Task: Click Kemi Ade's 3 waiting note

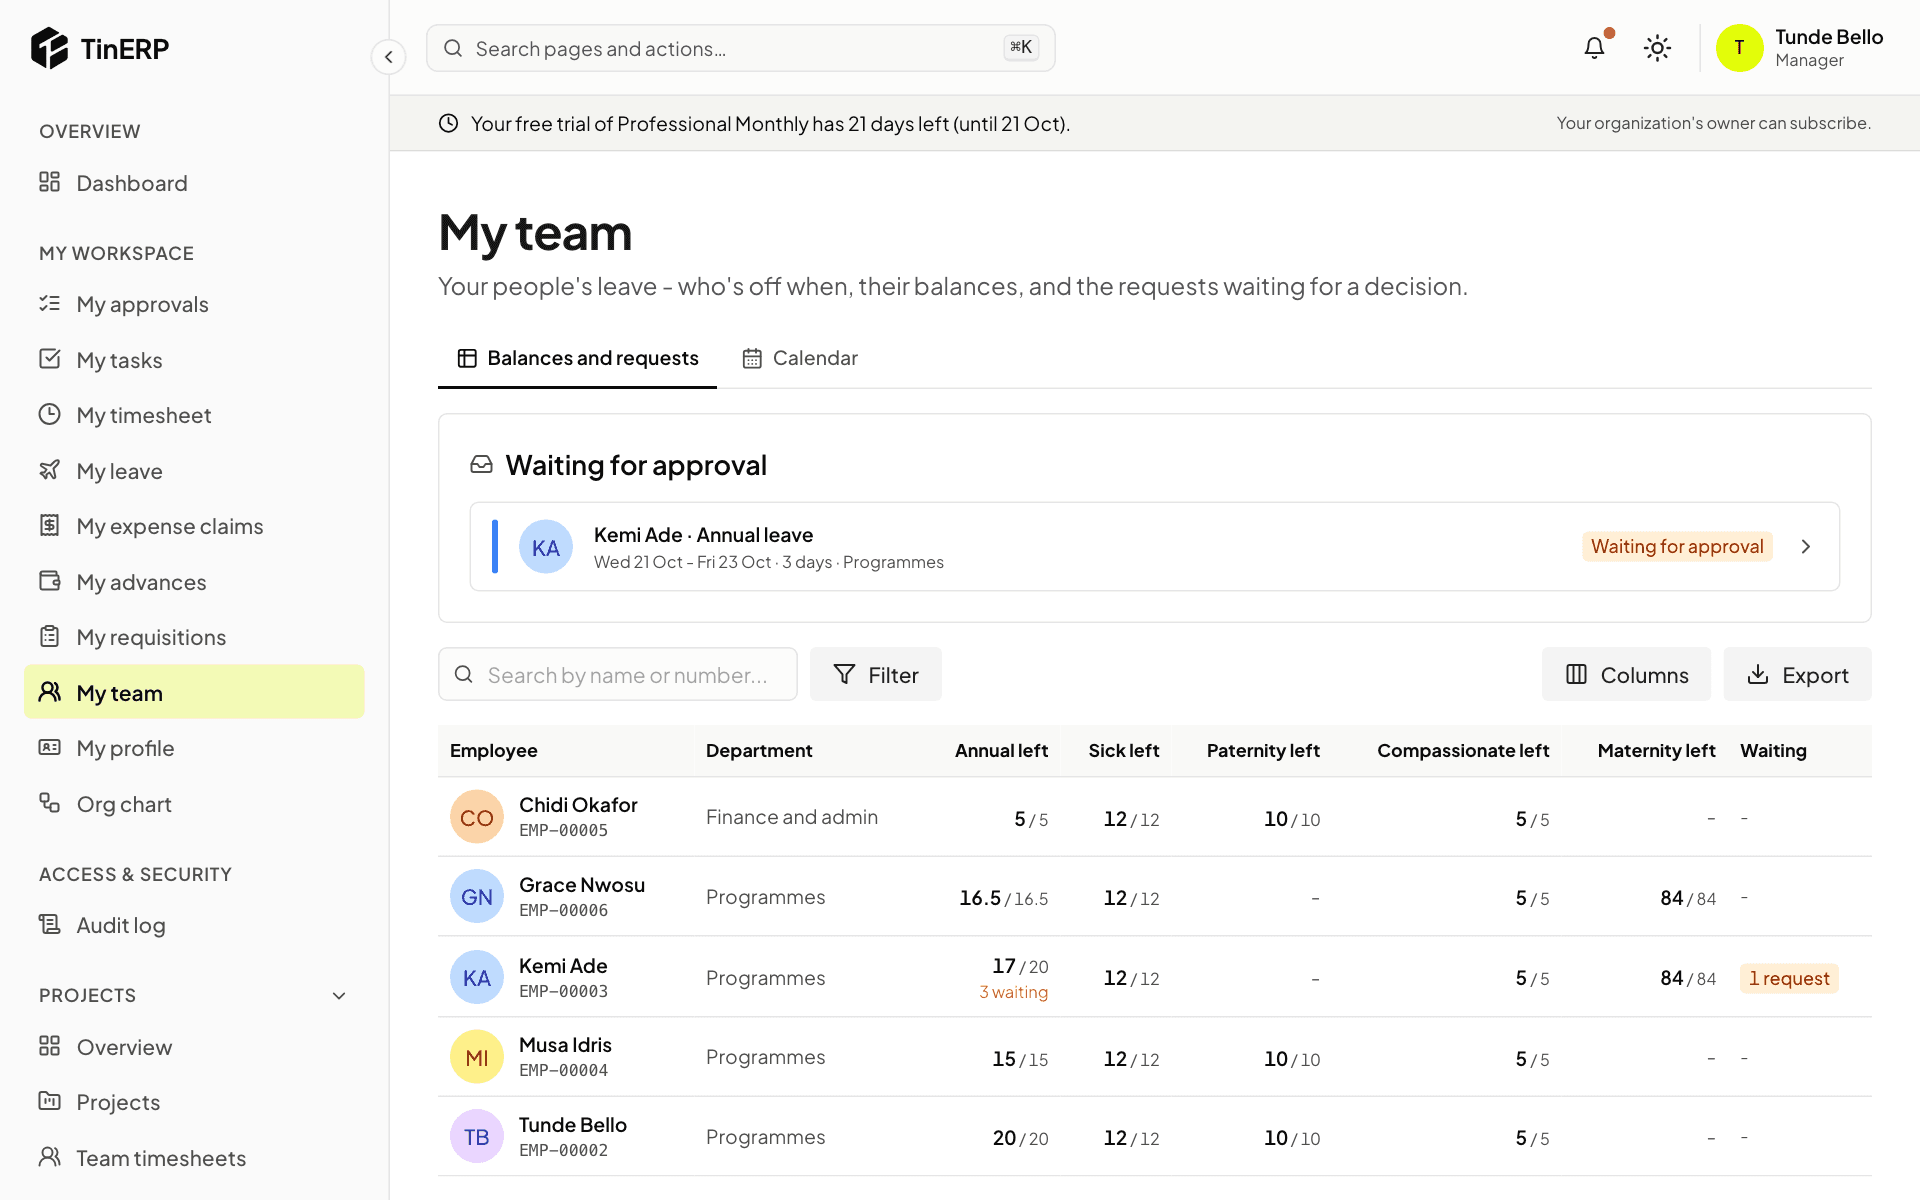Action: pos(1013,993)
